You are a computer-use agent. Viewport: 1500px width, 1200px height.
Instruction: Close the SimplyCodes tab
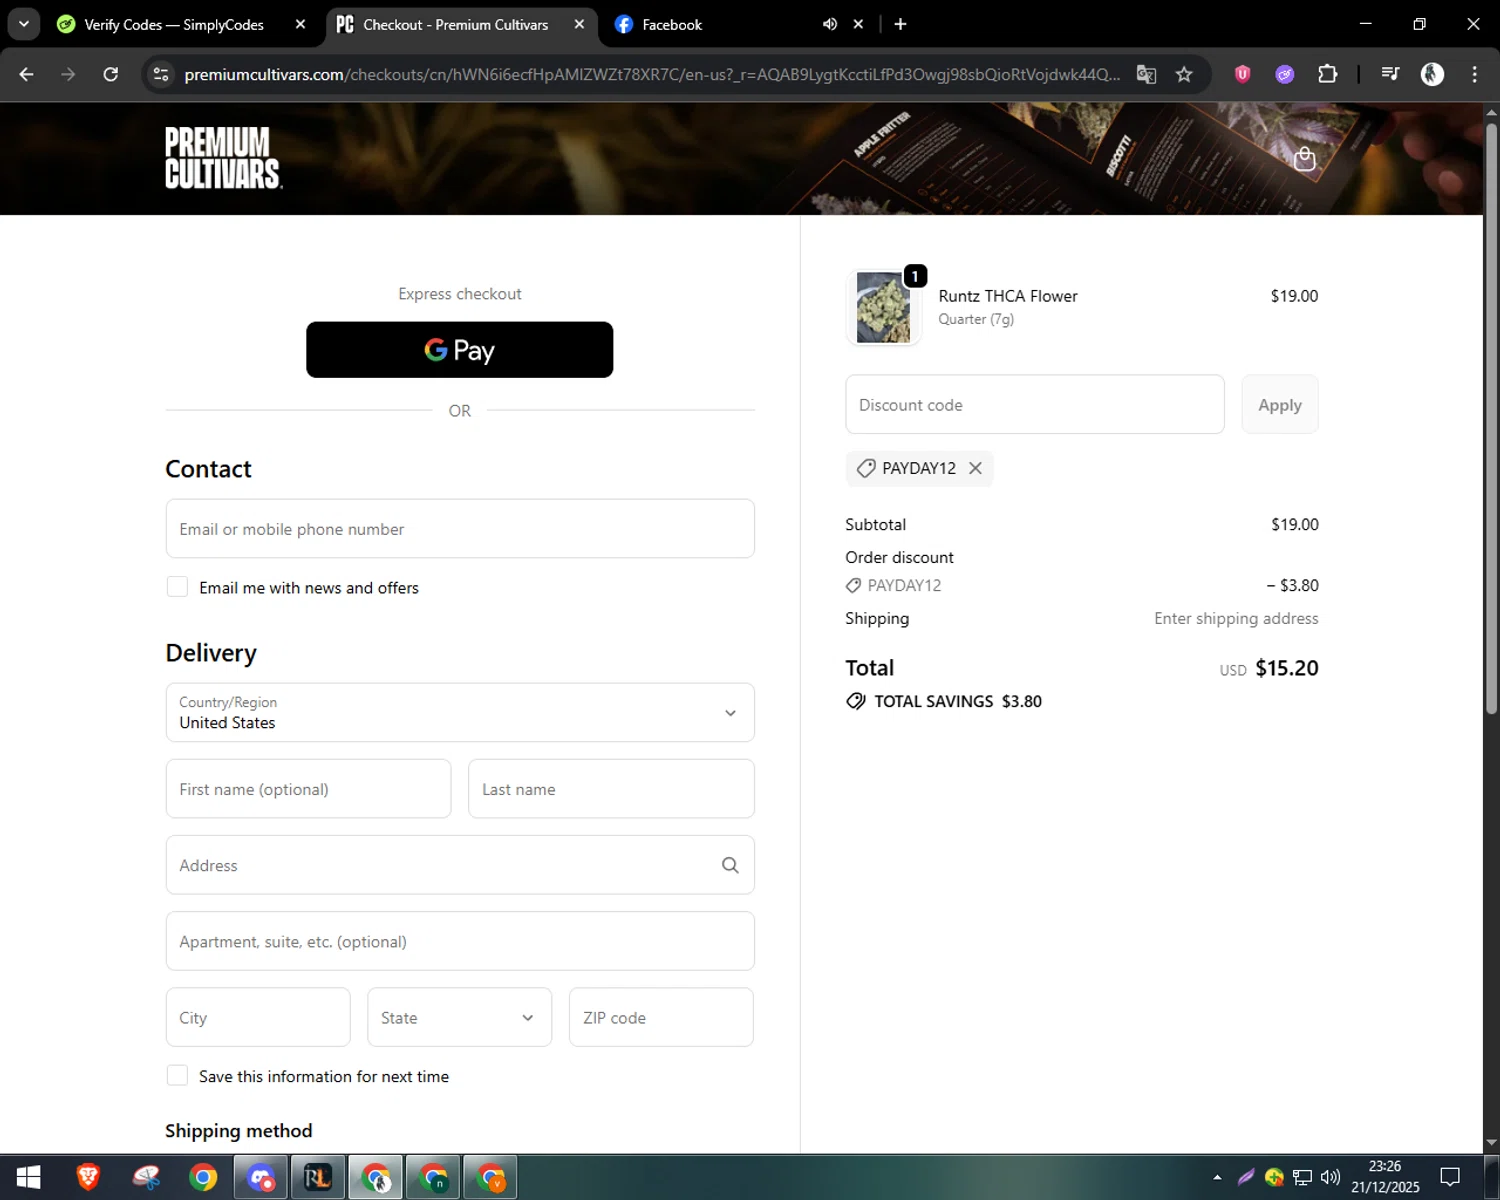coord(300,24)
